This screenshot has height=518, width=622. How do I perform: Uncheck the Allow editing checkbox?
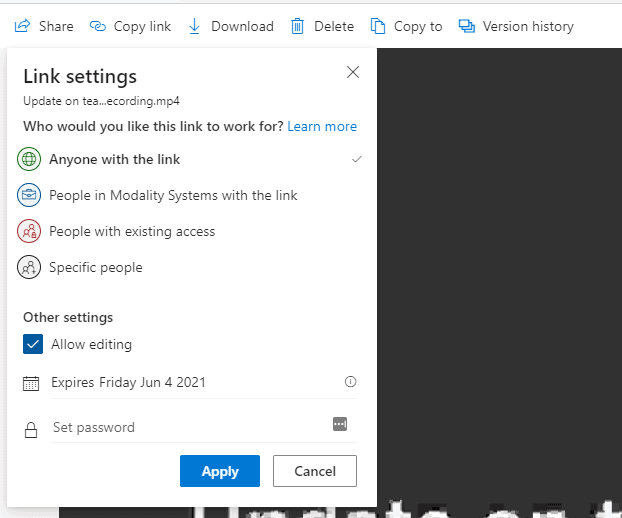coord(32,345)
